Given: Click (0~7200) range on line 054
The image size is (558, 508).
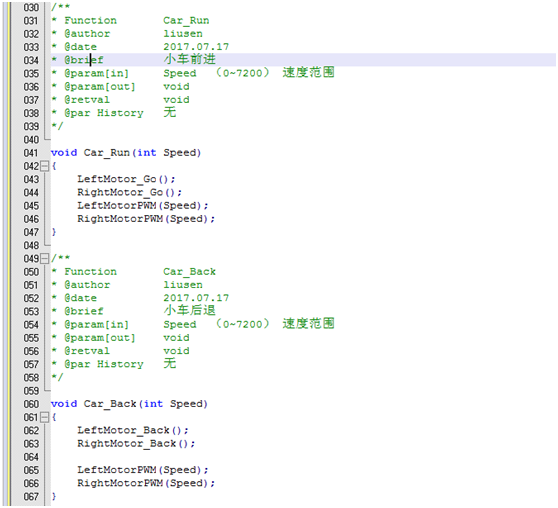Looking at the screenshot, I should (242, 324).
